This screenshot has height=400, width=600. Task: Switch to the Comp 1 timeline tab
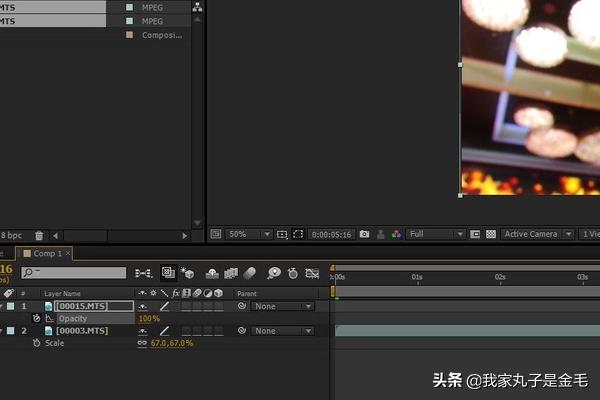(43, 253)
